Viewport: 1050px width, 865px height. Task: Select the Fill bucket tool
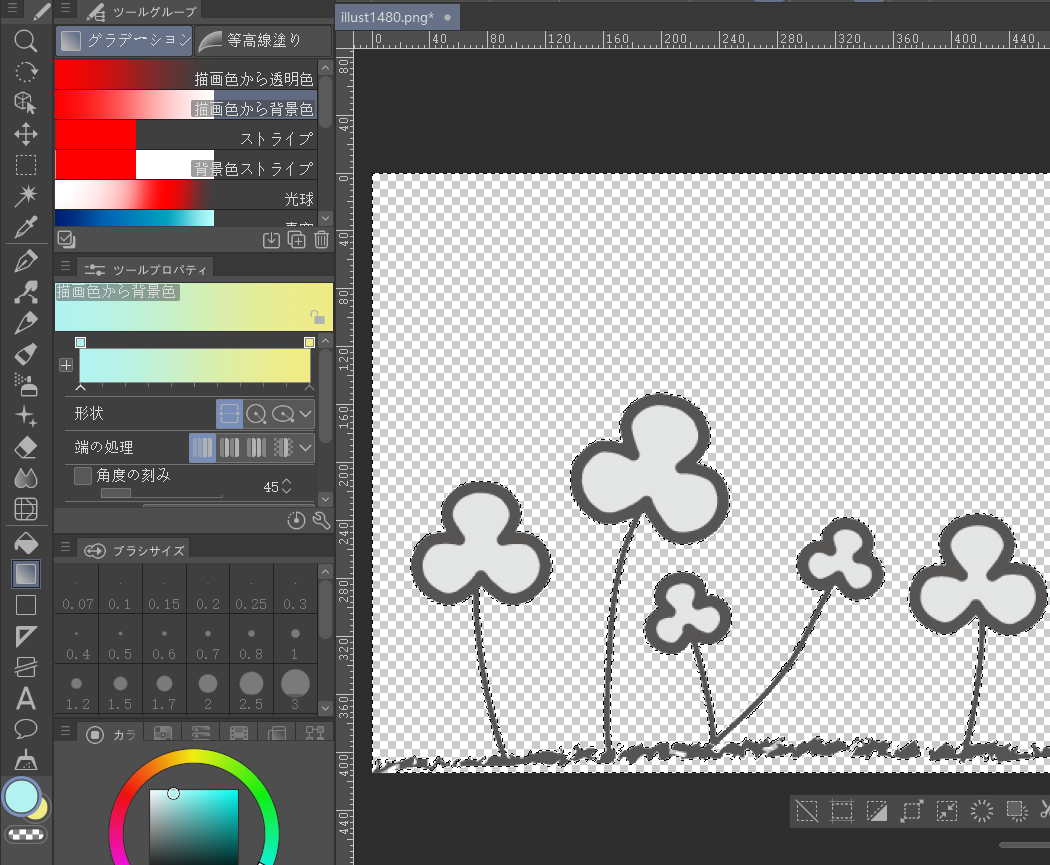(x=25, y=542)
